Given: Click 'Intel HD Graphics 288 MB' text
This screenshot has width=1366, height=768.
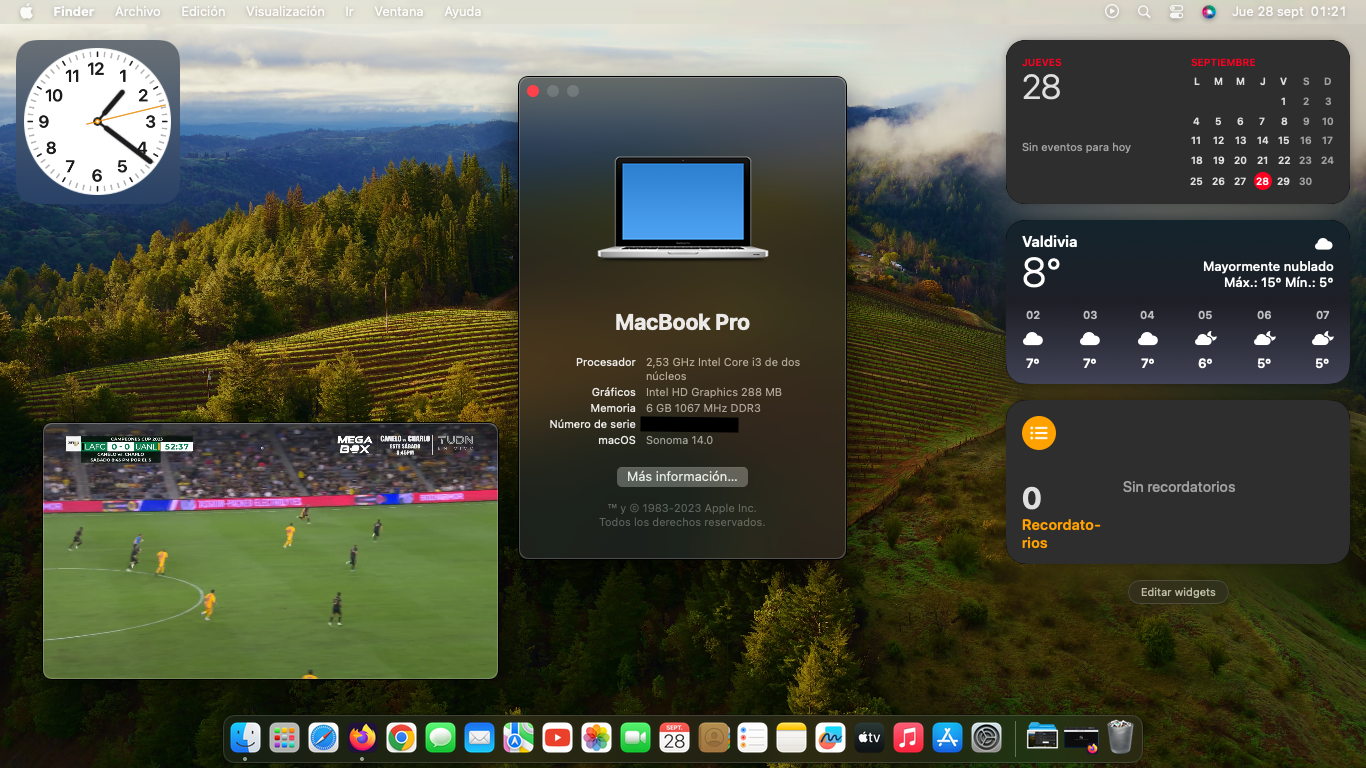Looking at the screenshot, I should click(714, 392).
